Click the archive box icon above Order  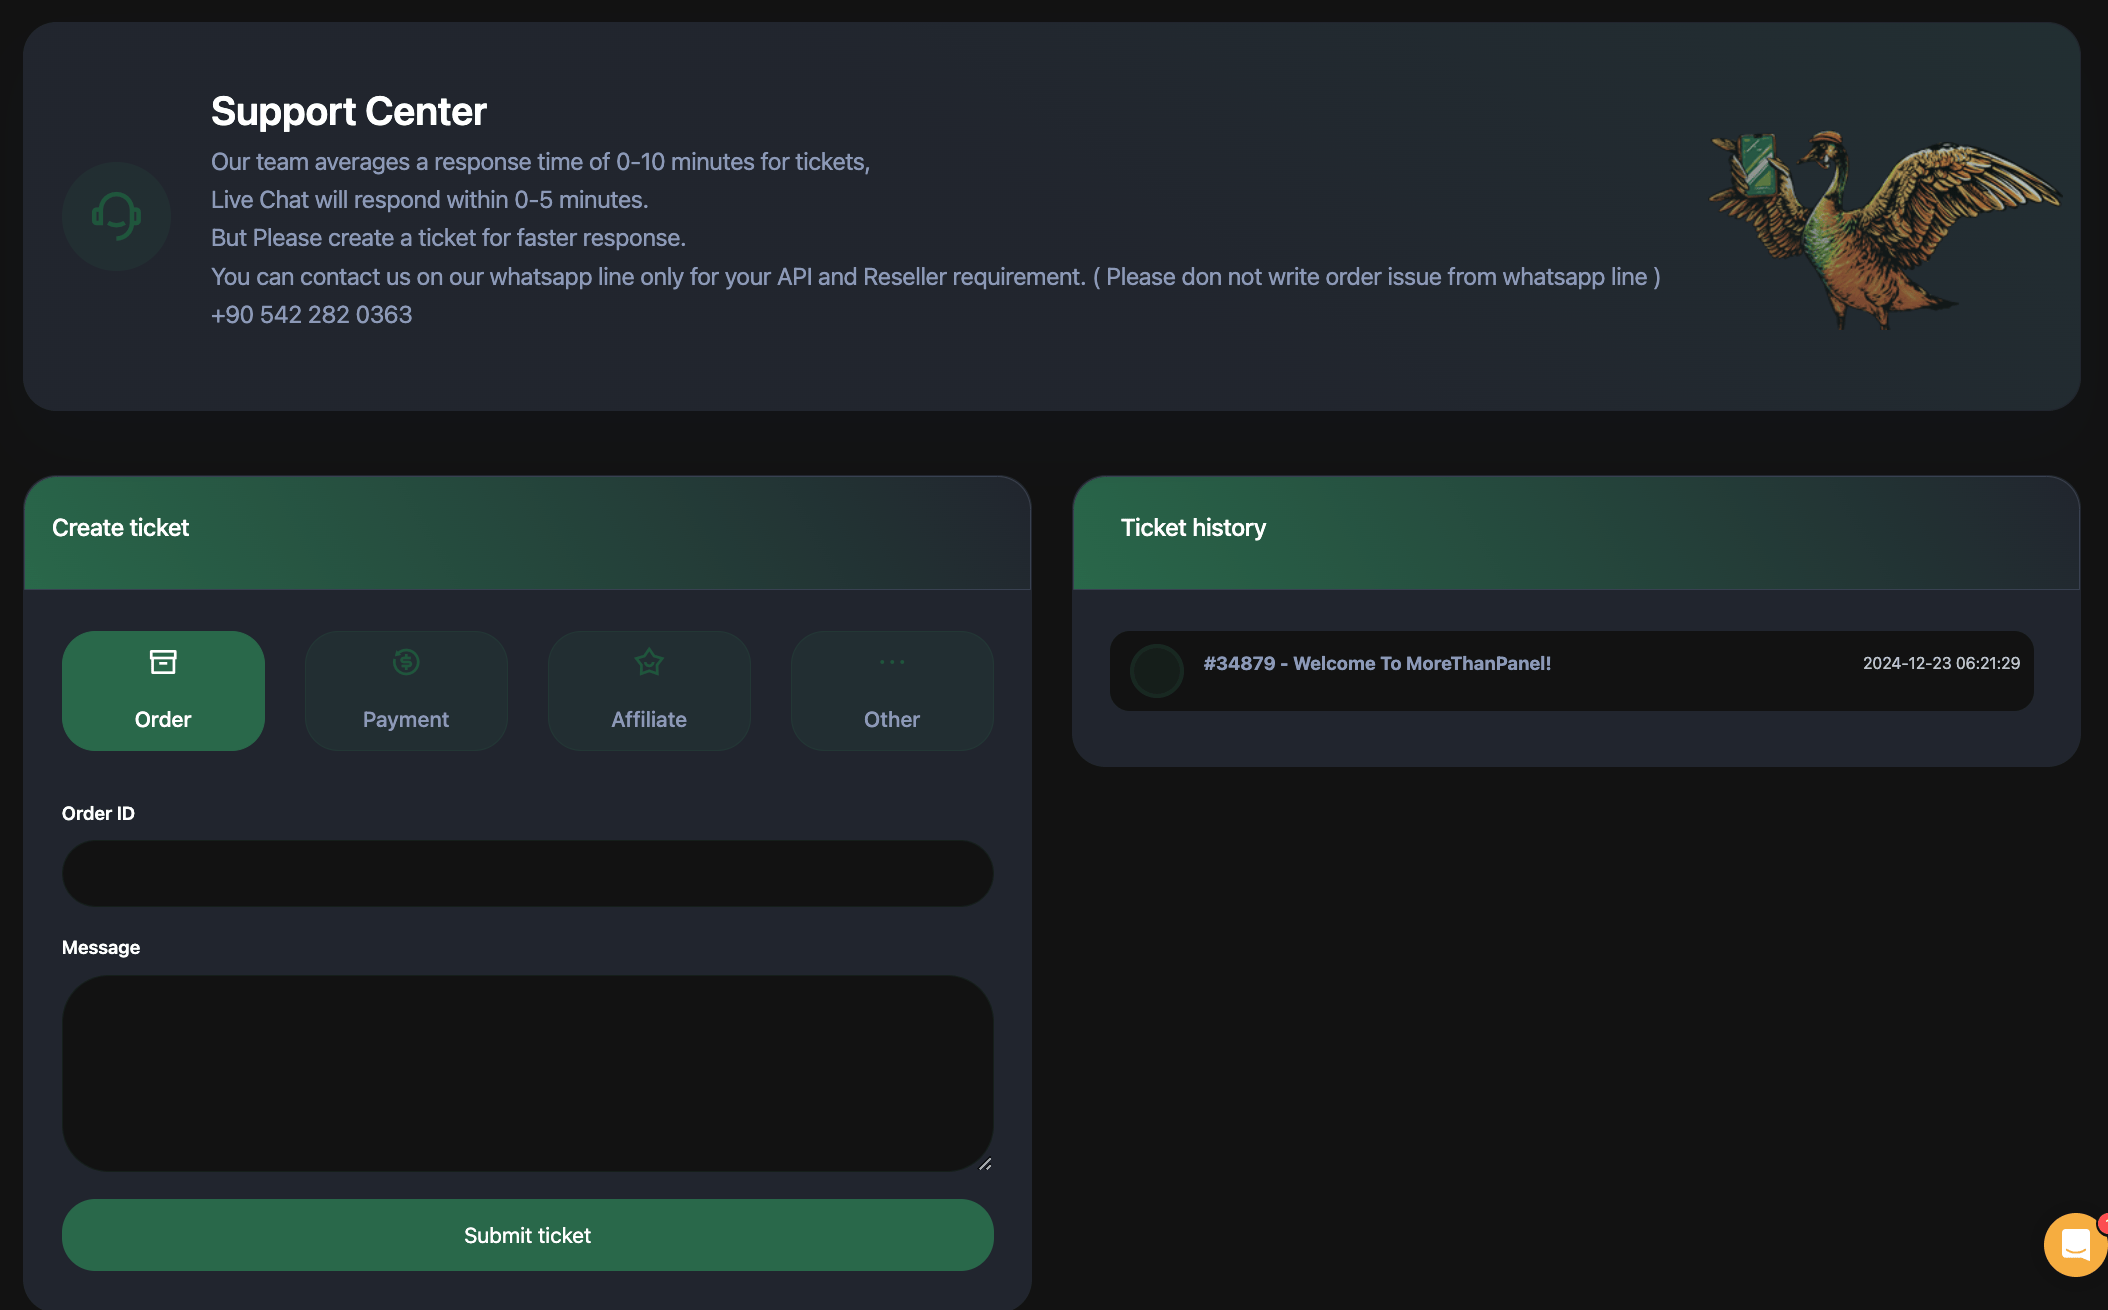click(x=163, y=662)
